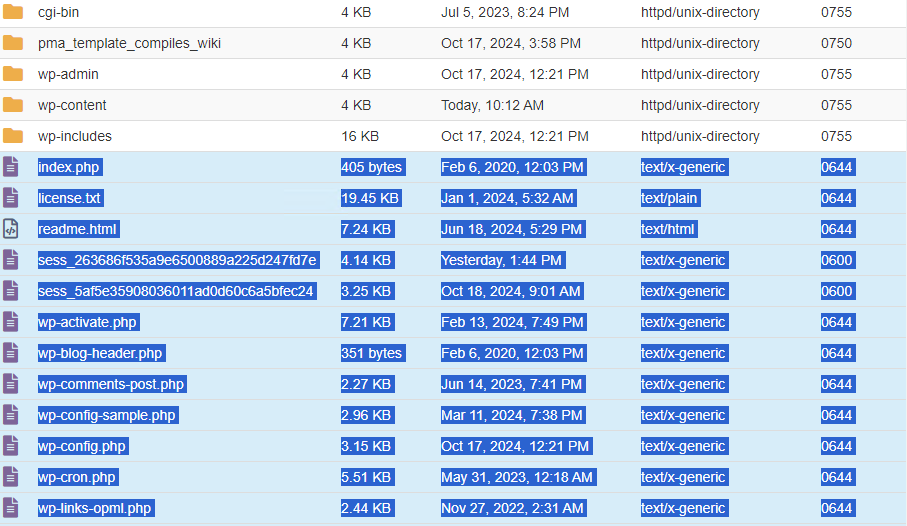The height and width of the screenshot is (526, 907).
Task: Select the wp-cron.php file name
Action: (x=78, y=477)
